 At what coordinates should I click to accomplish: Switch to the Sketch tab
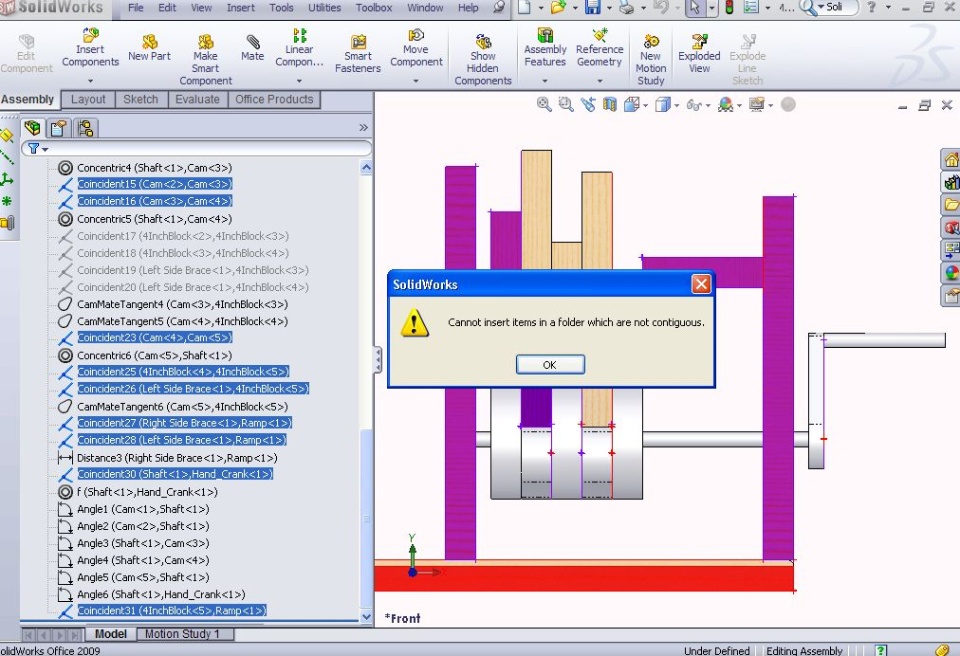(x=140, y=99)
